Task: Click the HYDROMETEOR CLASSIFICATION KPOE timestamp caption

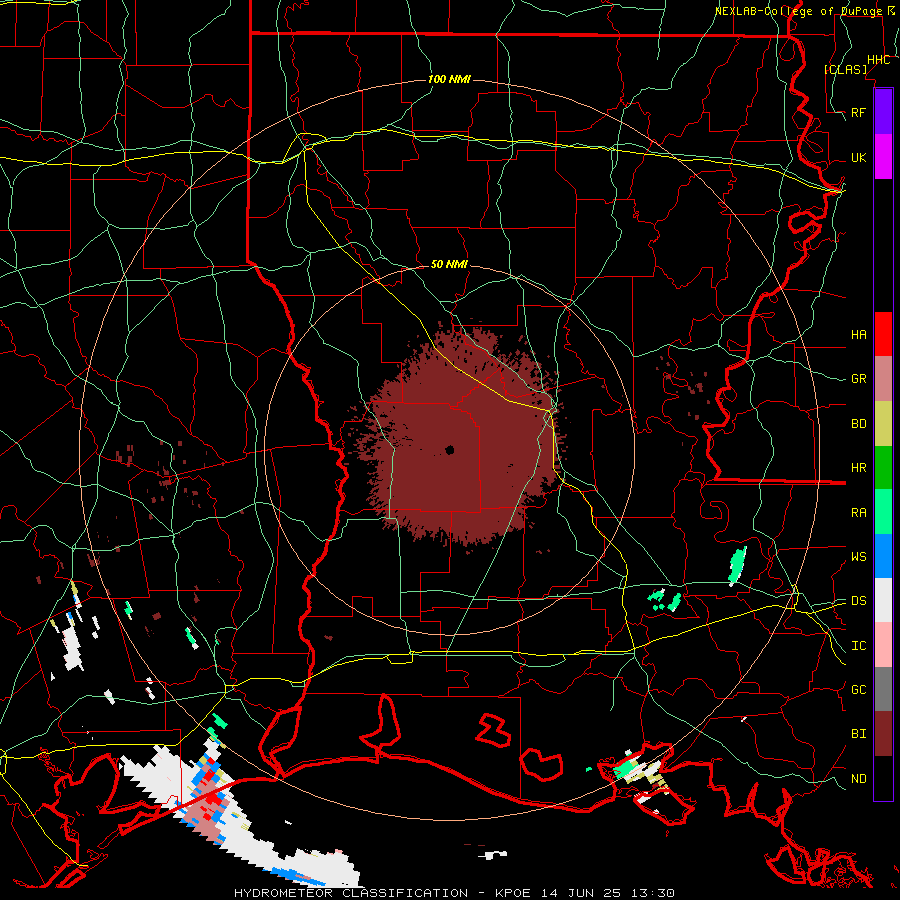Action: click(454, 893)
